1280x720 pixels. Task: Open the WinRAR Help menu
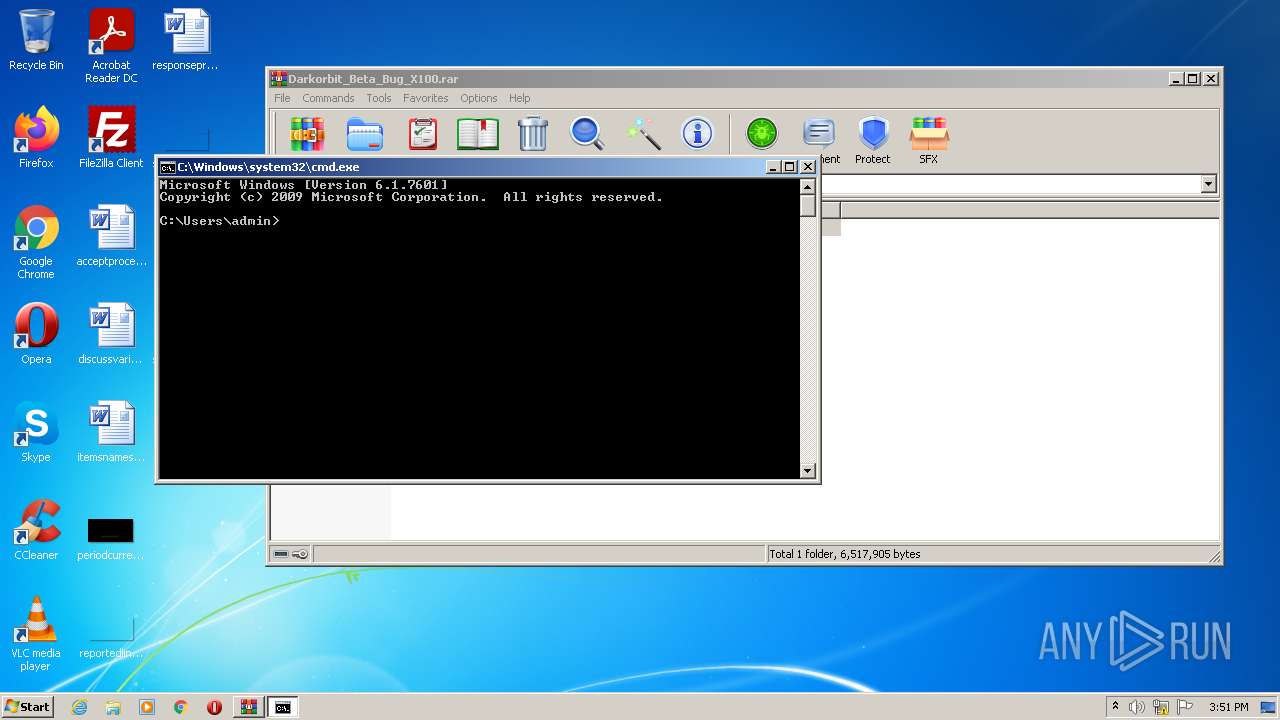coord(519,98)
